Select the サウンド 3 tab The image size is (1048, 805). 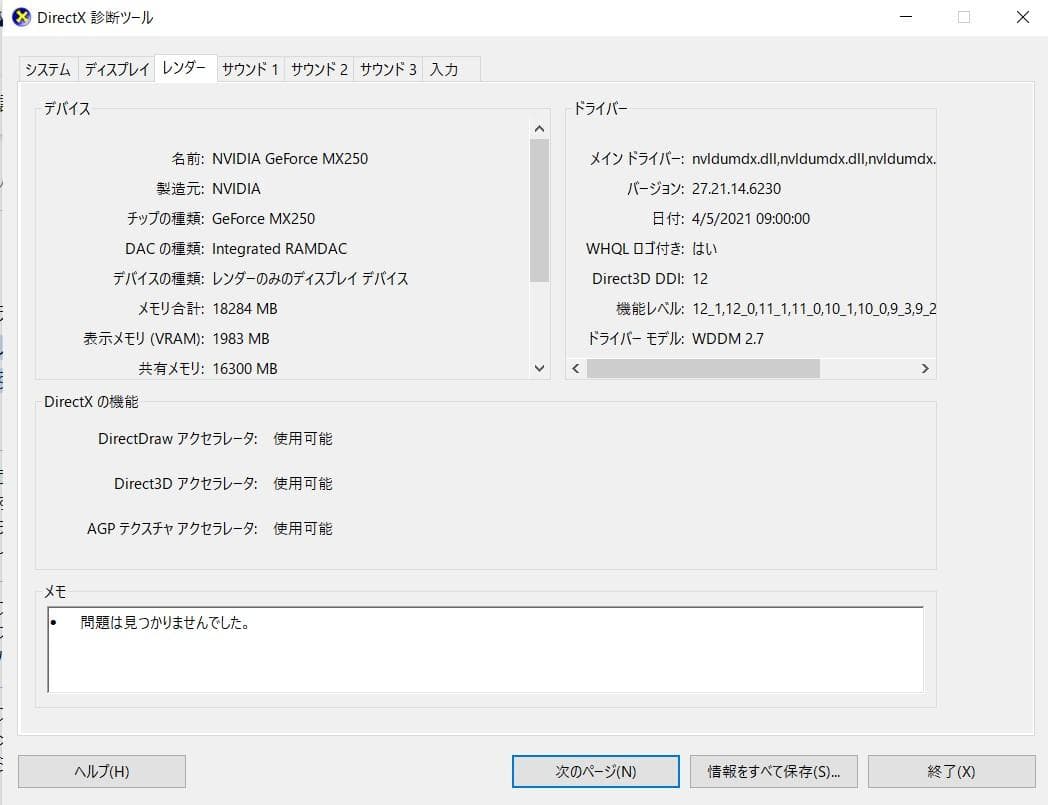click(387, 69)
